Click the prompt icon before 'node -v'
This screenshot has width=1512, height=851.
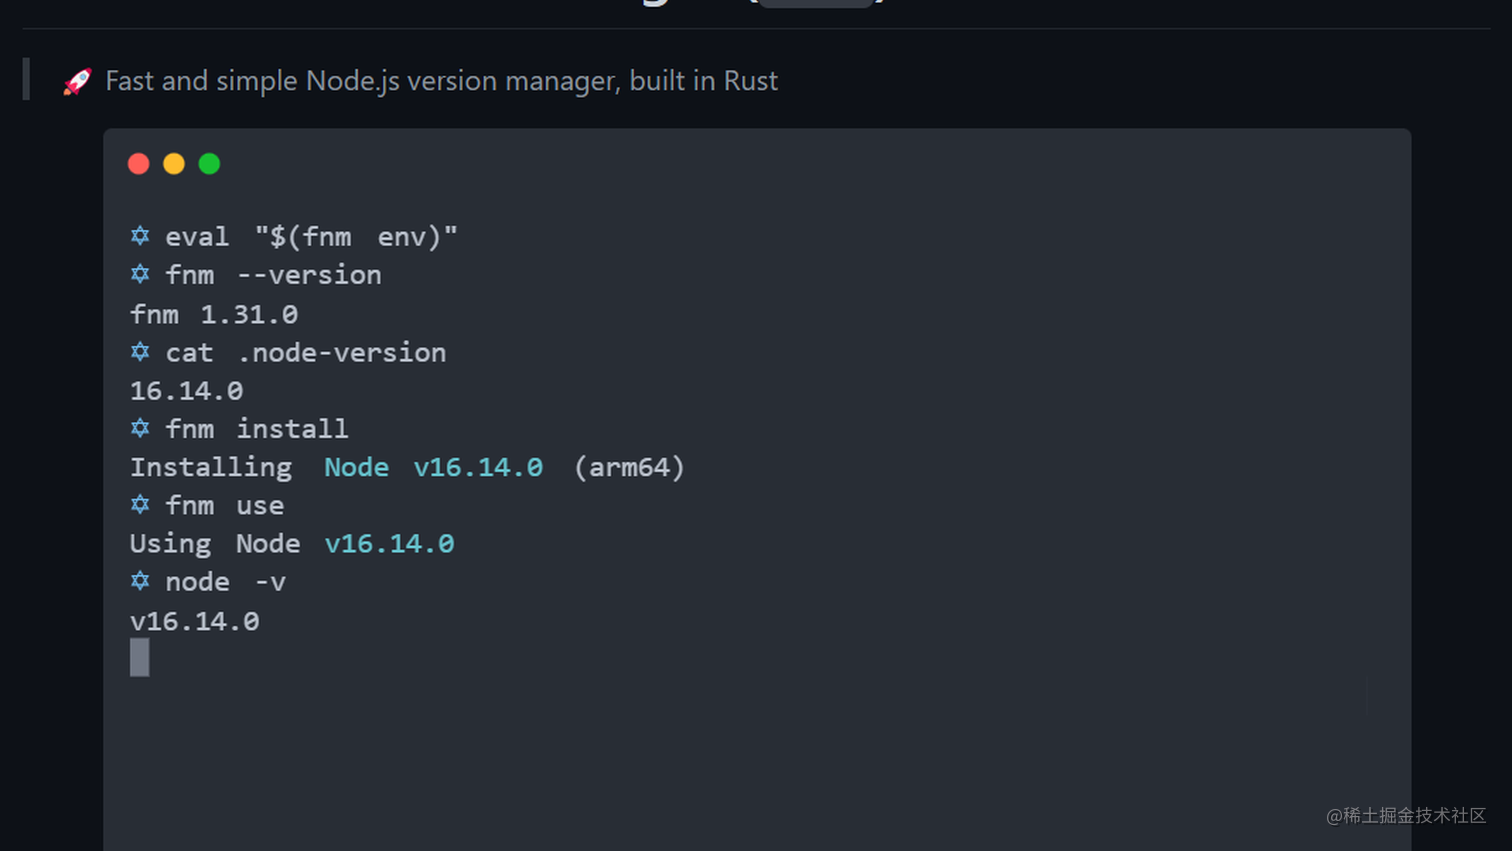coord(139,581)
